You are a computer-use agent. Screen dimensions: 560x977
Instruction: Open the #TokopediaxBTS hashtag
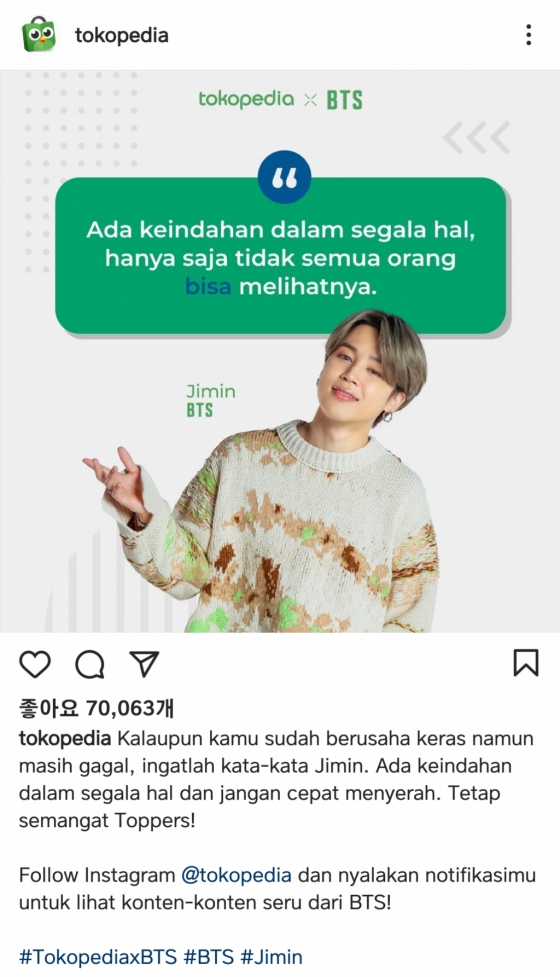(x=98, y=956)
